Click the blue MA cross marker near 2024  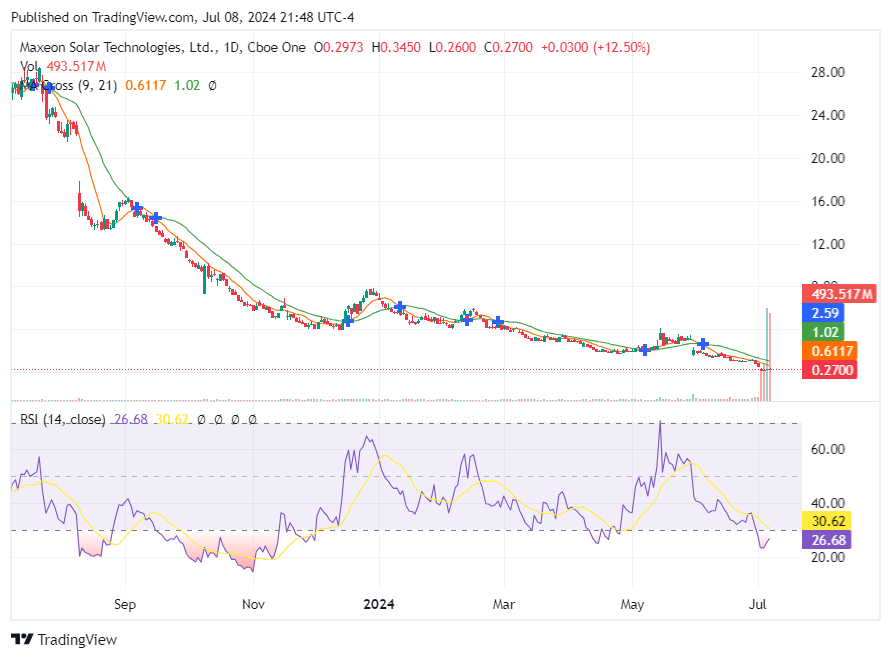[x=399, y=306]
